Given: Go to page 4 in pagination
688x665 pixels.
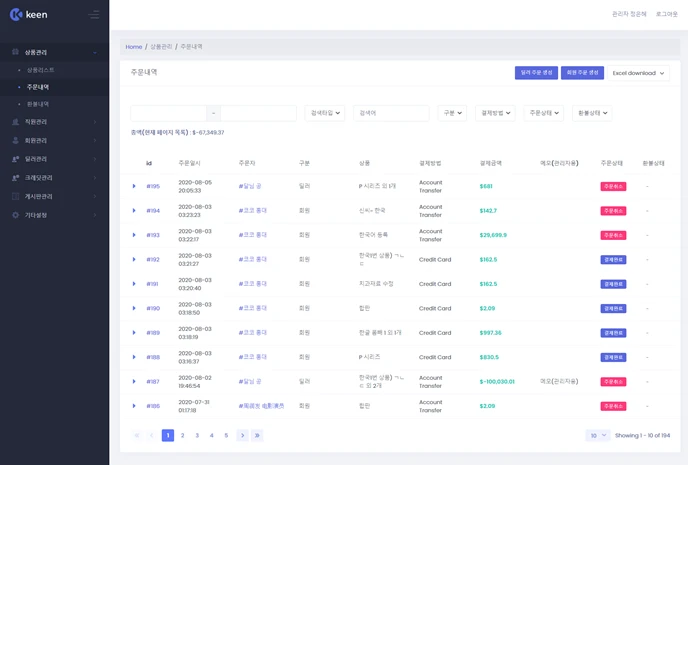Looking at the screenshot, I should 211,435.
